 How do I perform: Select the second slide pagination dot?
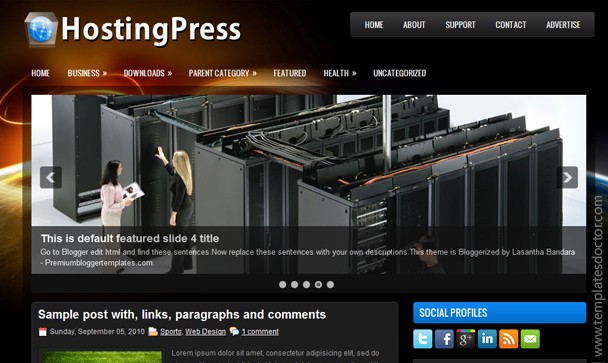tap(295, 285)
